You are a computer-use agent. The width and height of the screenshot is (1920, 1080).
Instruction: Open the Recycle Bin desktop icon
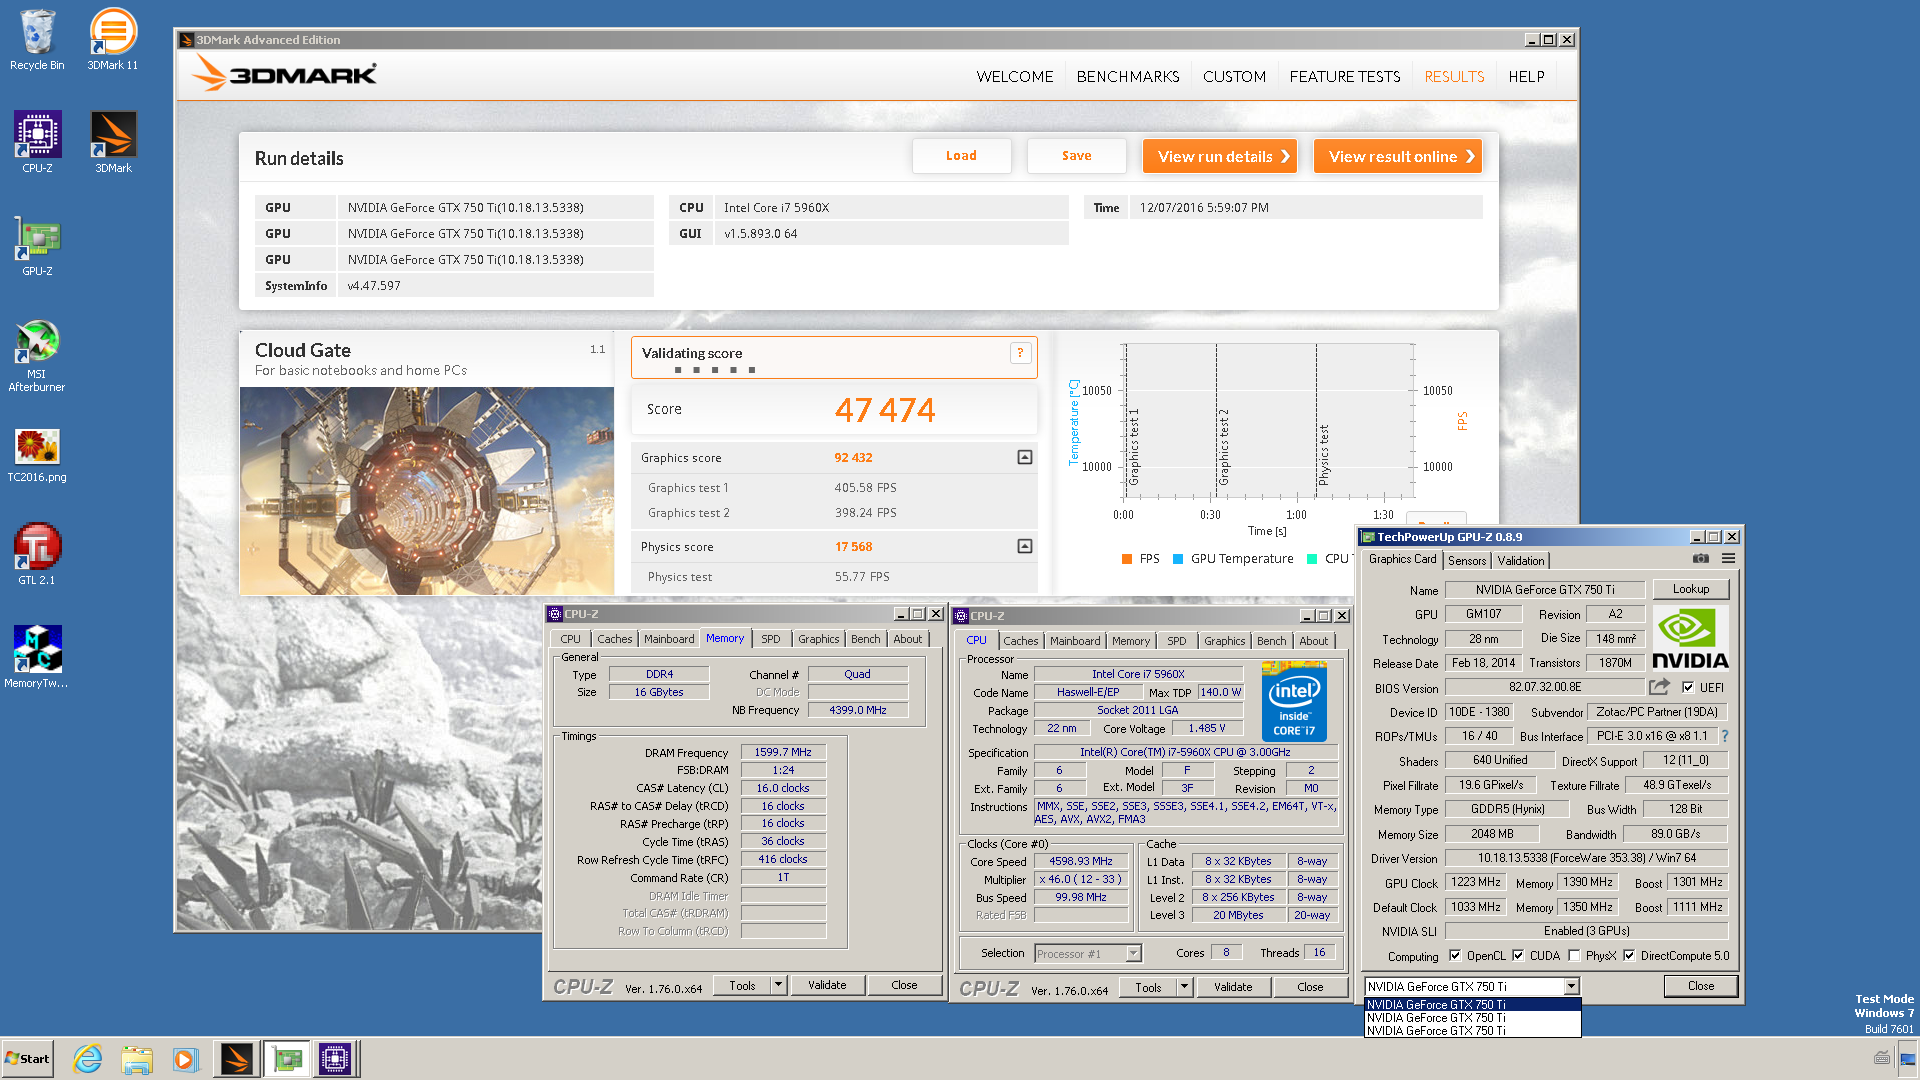pos(37,40)
